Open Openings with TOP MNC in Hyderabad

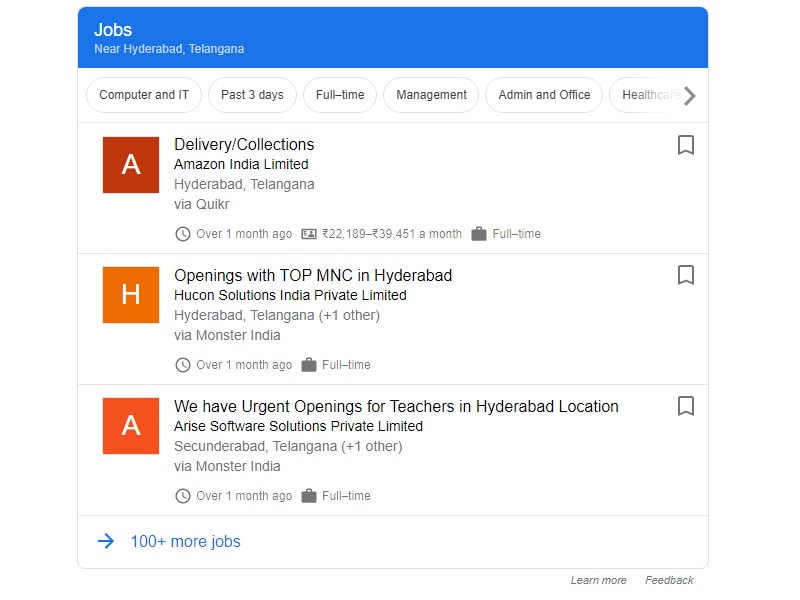pyautogui.click(x=313, y=276)
